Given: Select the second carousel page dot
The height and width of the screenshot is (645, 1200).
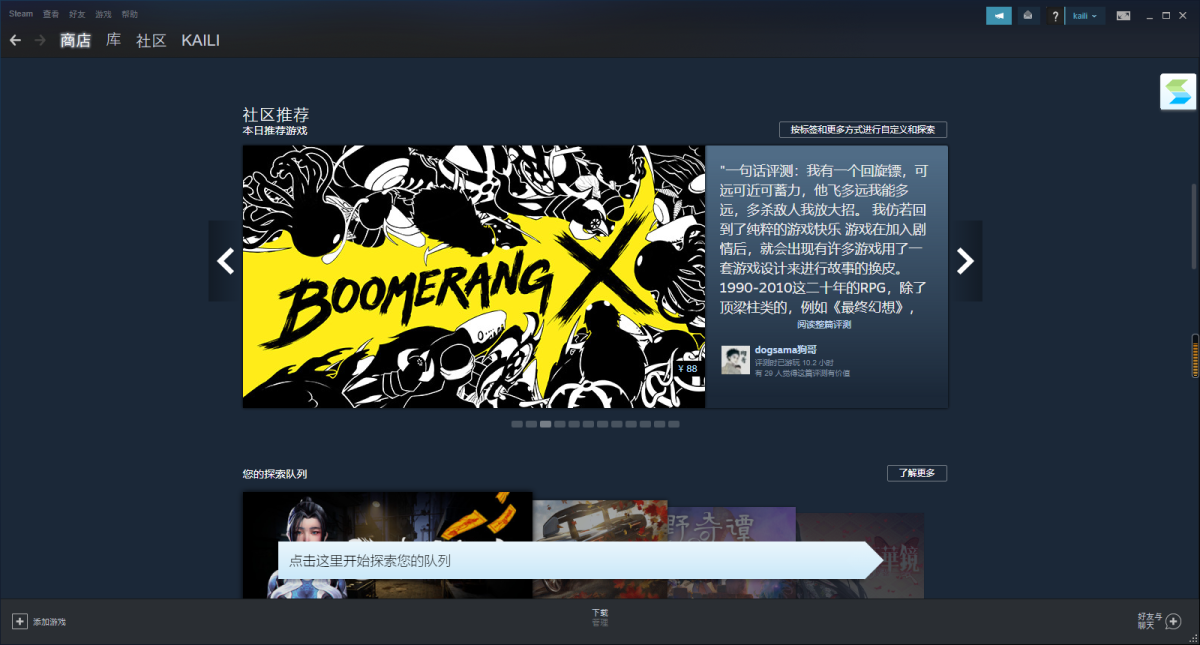Looking at the screenshot, I should (x=531, y=424).
